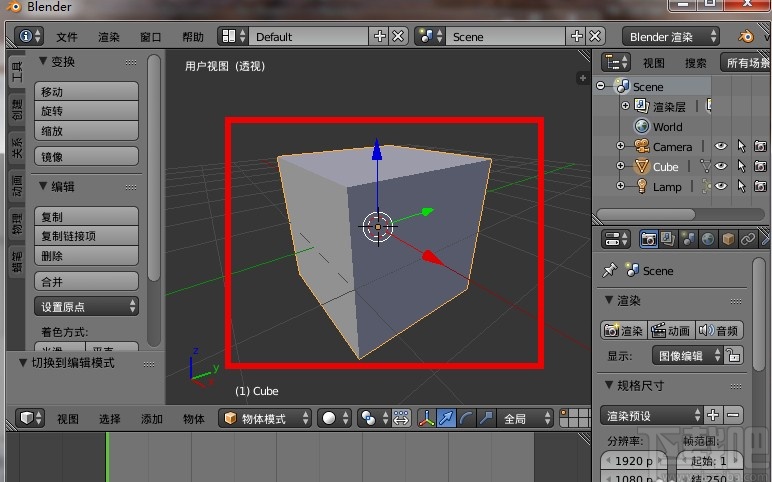
Task: Open the 3D view 添加 menu
Action: point(152,419)
